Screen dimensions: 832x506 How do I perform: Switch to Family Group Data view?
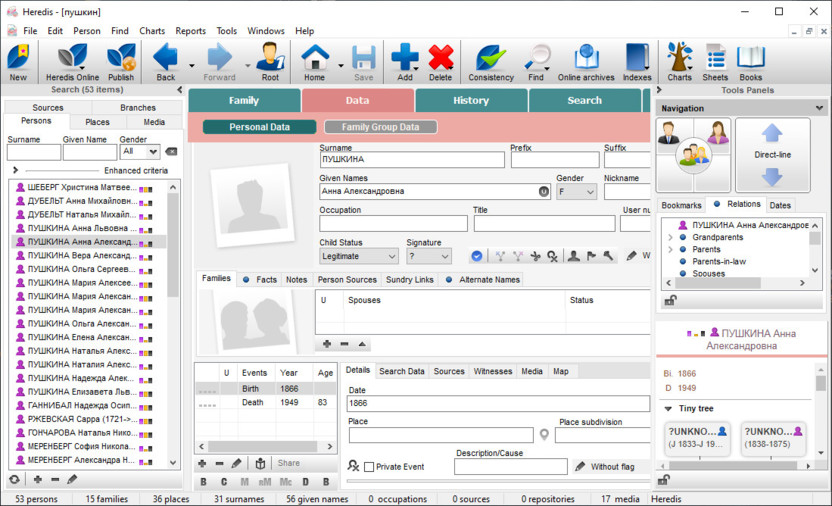[x=380, y=127]
